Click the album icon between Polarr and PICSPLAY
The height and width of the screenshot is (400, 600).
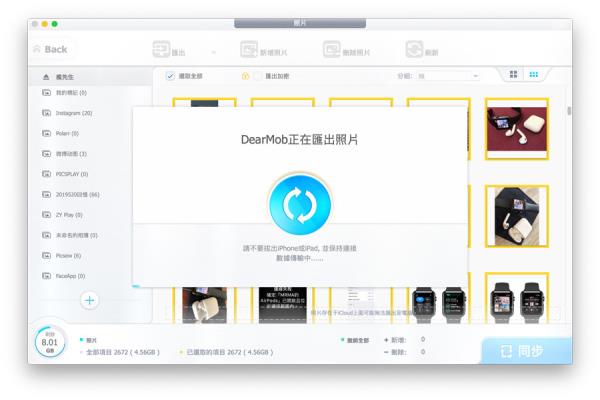(46, 153)
